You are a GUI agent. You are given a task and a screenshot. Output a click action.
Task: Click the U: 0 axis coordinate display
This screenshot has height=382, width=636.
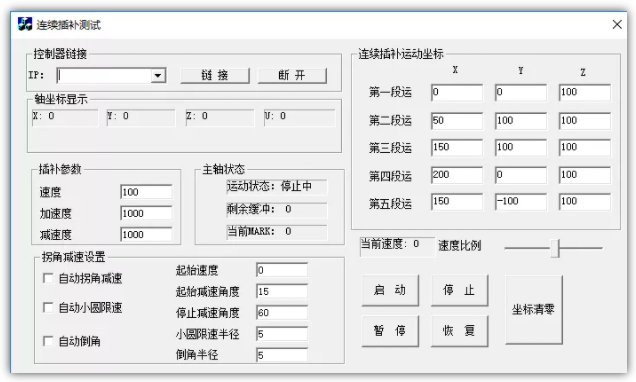pos(300,117)
